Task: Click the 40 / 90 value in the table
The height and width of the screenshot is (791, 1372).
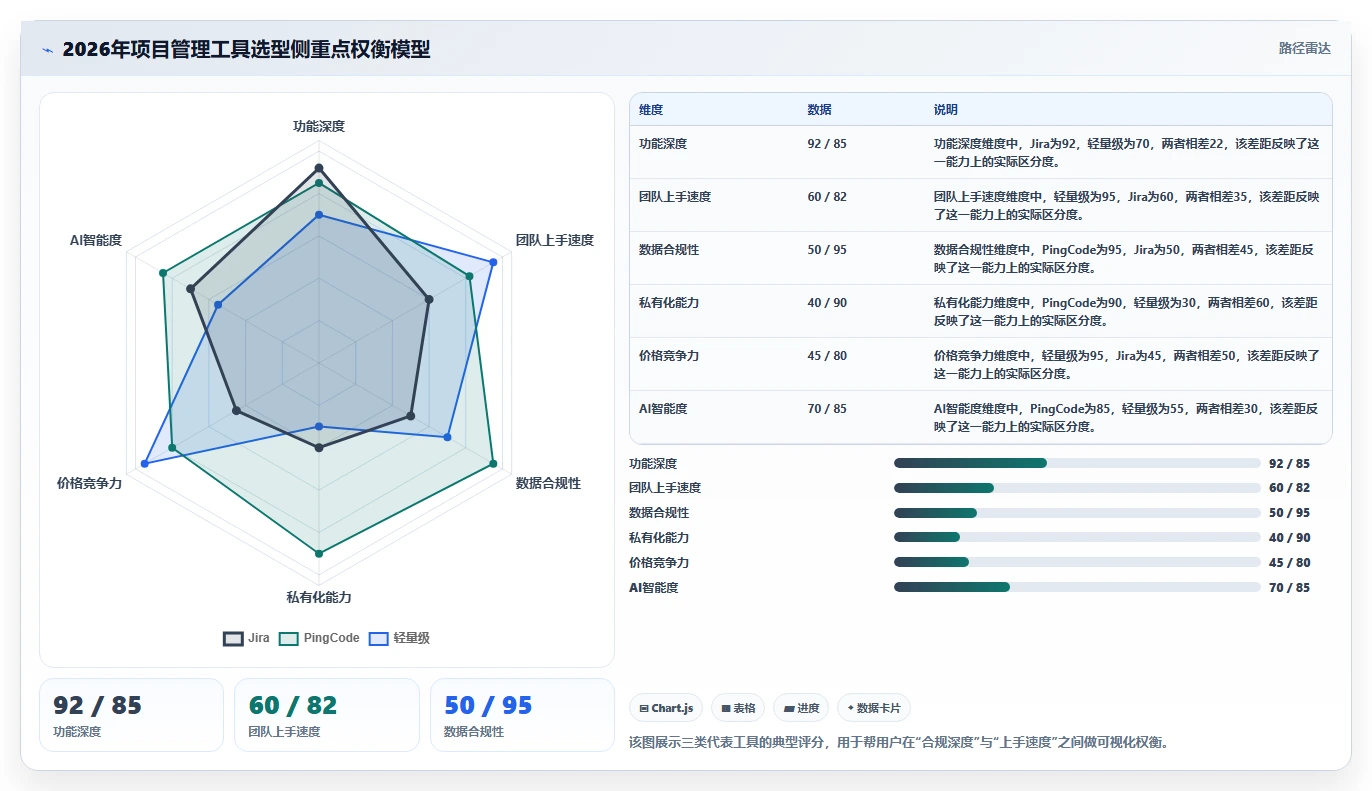Action: [x=827, y=303]
